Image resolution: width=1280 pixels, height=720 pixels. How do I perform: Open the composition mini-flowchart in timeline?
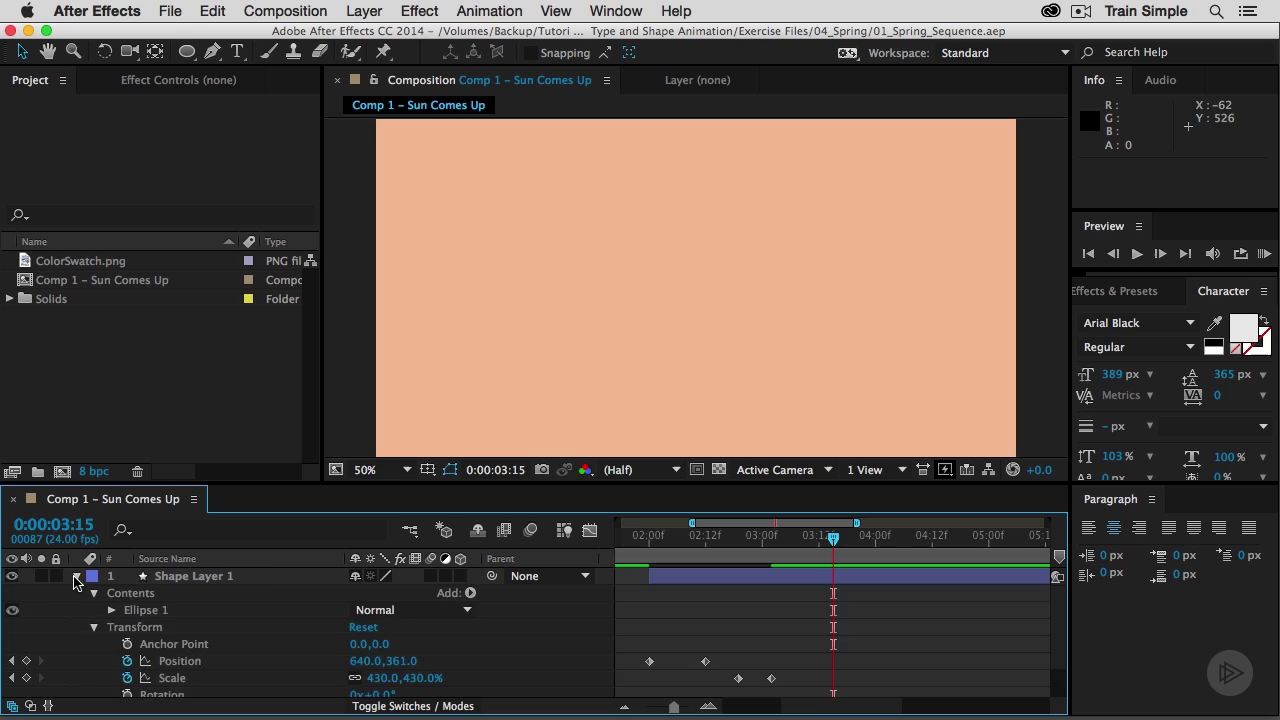(410, 530)
